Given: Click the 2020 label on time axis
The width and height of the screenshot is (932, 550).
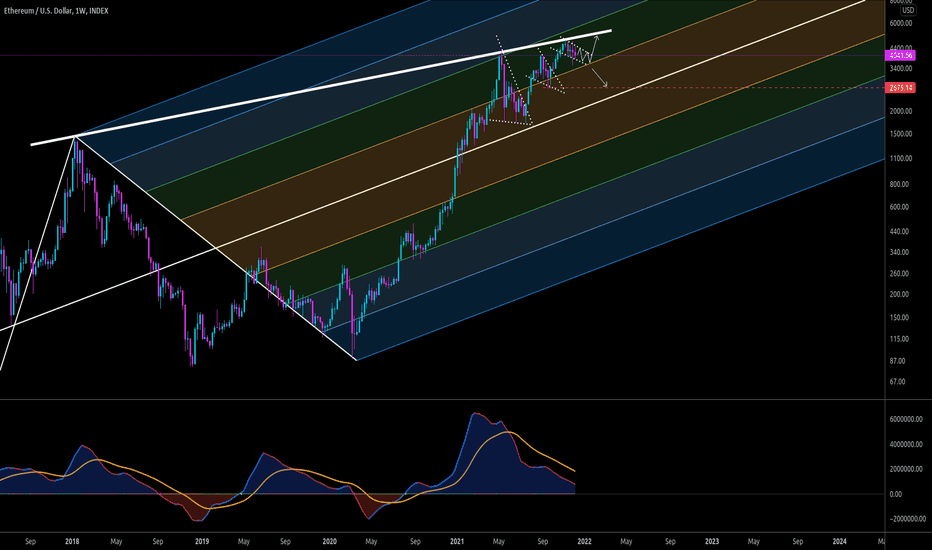Looking at the screenshot, I should (329, 542).
